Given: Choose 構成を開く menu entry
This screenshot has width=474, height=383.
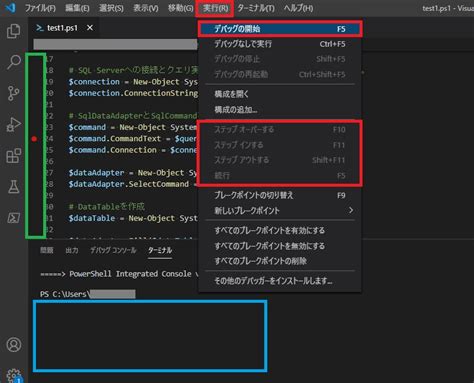Looking at the screenshot, I should tap(280, 94).
